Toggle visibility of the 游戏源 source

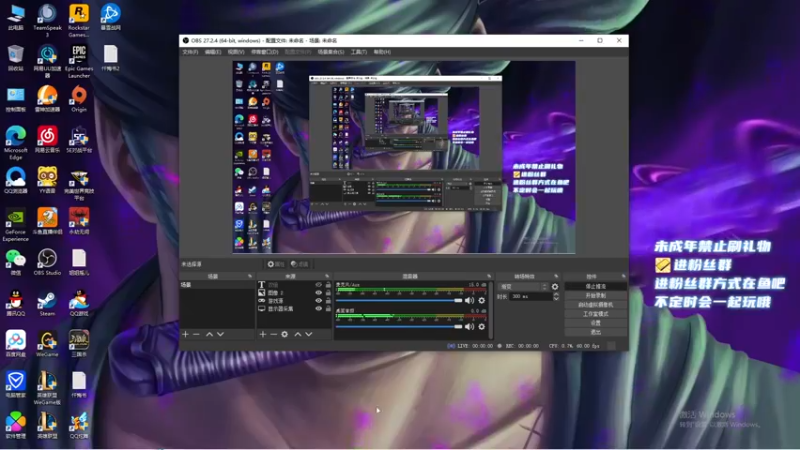pyautogui.click(x=318, y=301)
